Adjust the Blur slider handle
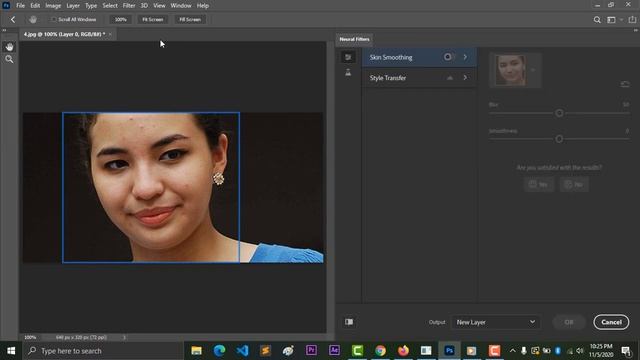The width and height of the screenshot is (640, 360). click(x=559, y=113)
